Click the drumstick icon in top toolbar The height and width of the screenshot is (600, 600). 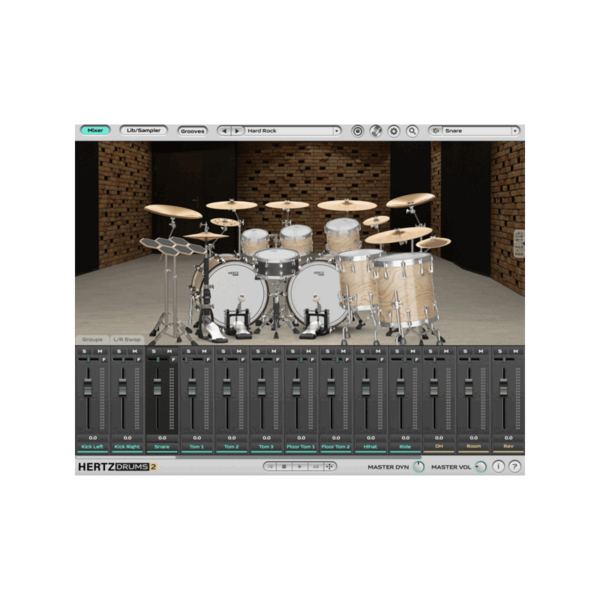(375, 131)
